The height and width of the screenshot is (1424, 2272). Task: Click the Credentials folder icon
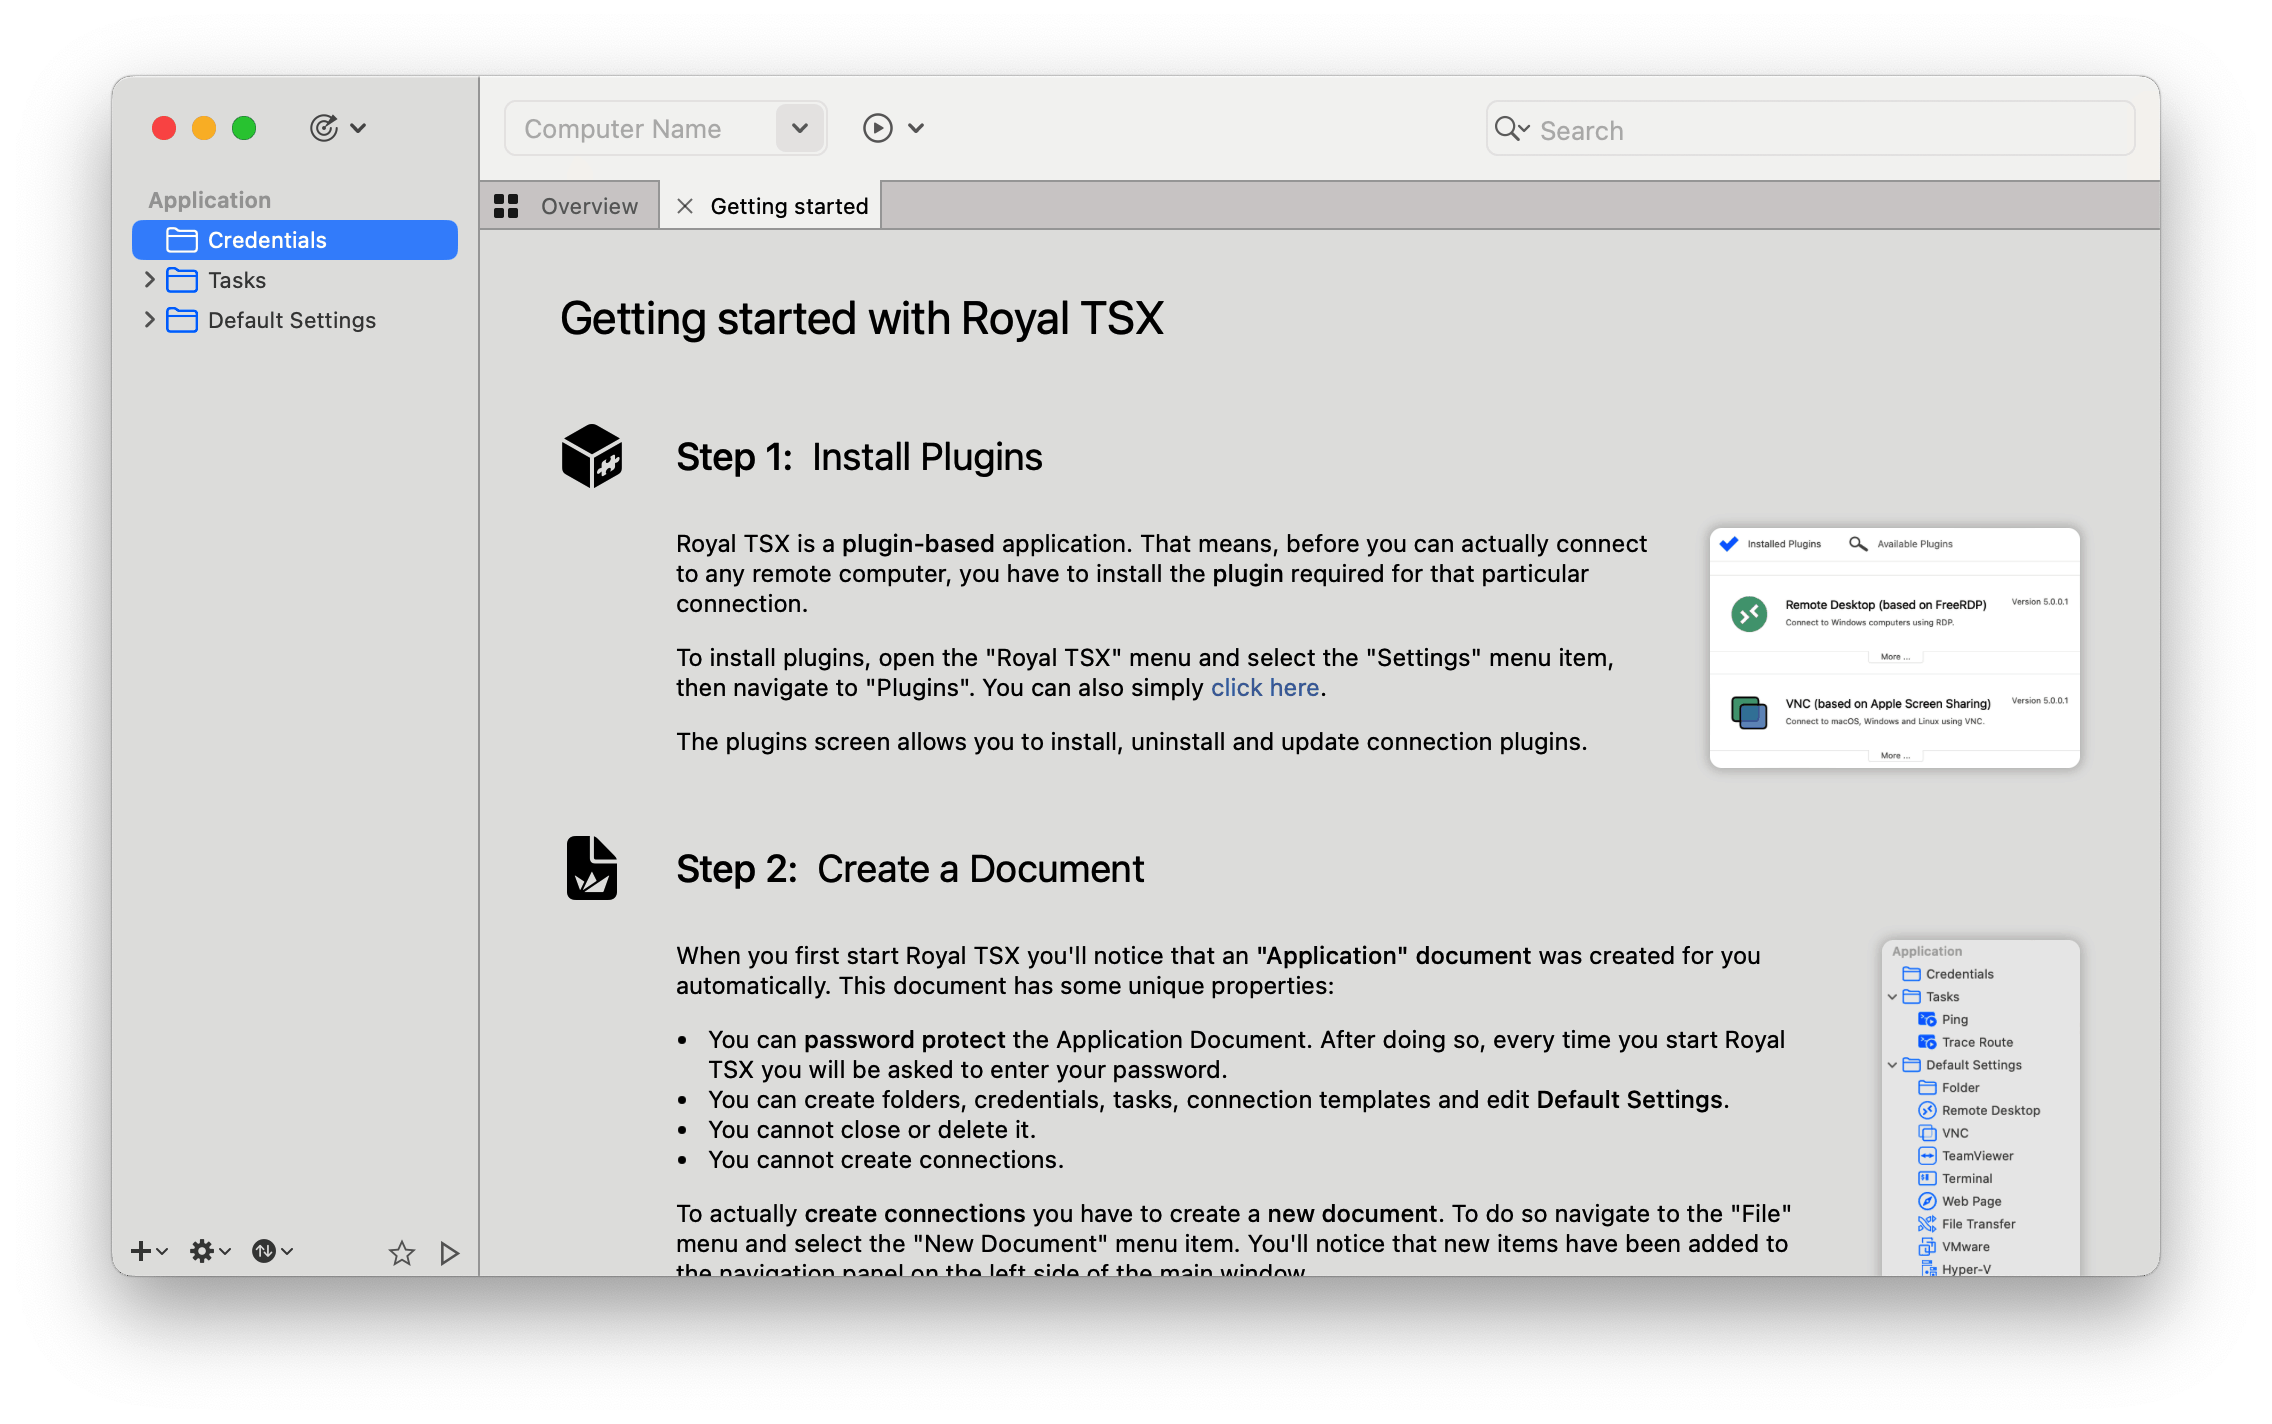click(181, 240)
